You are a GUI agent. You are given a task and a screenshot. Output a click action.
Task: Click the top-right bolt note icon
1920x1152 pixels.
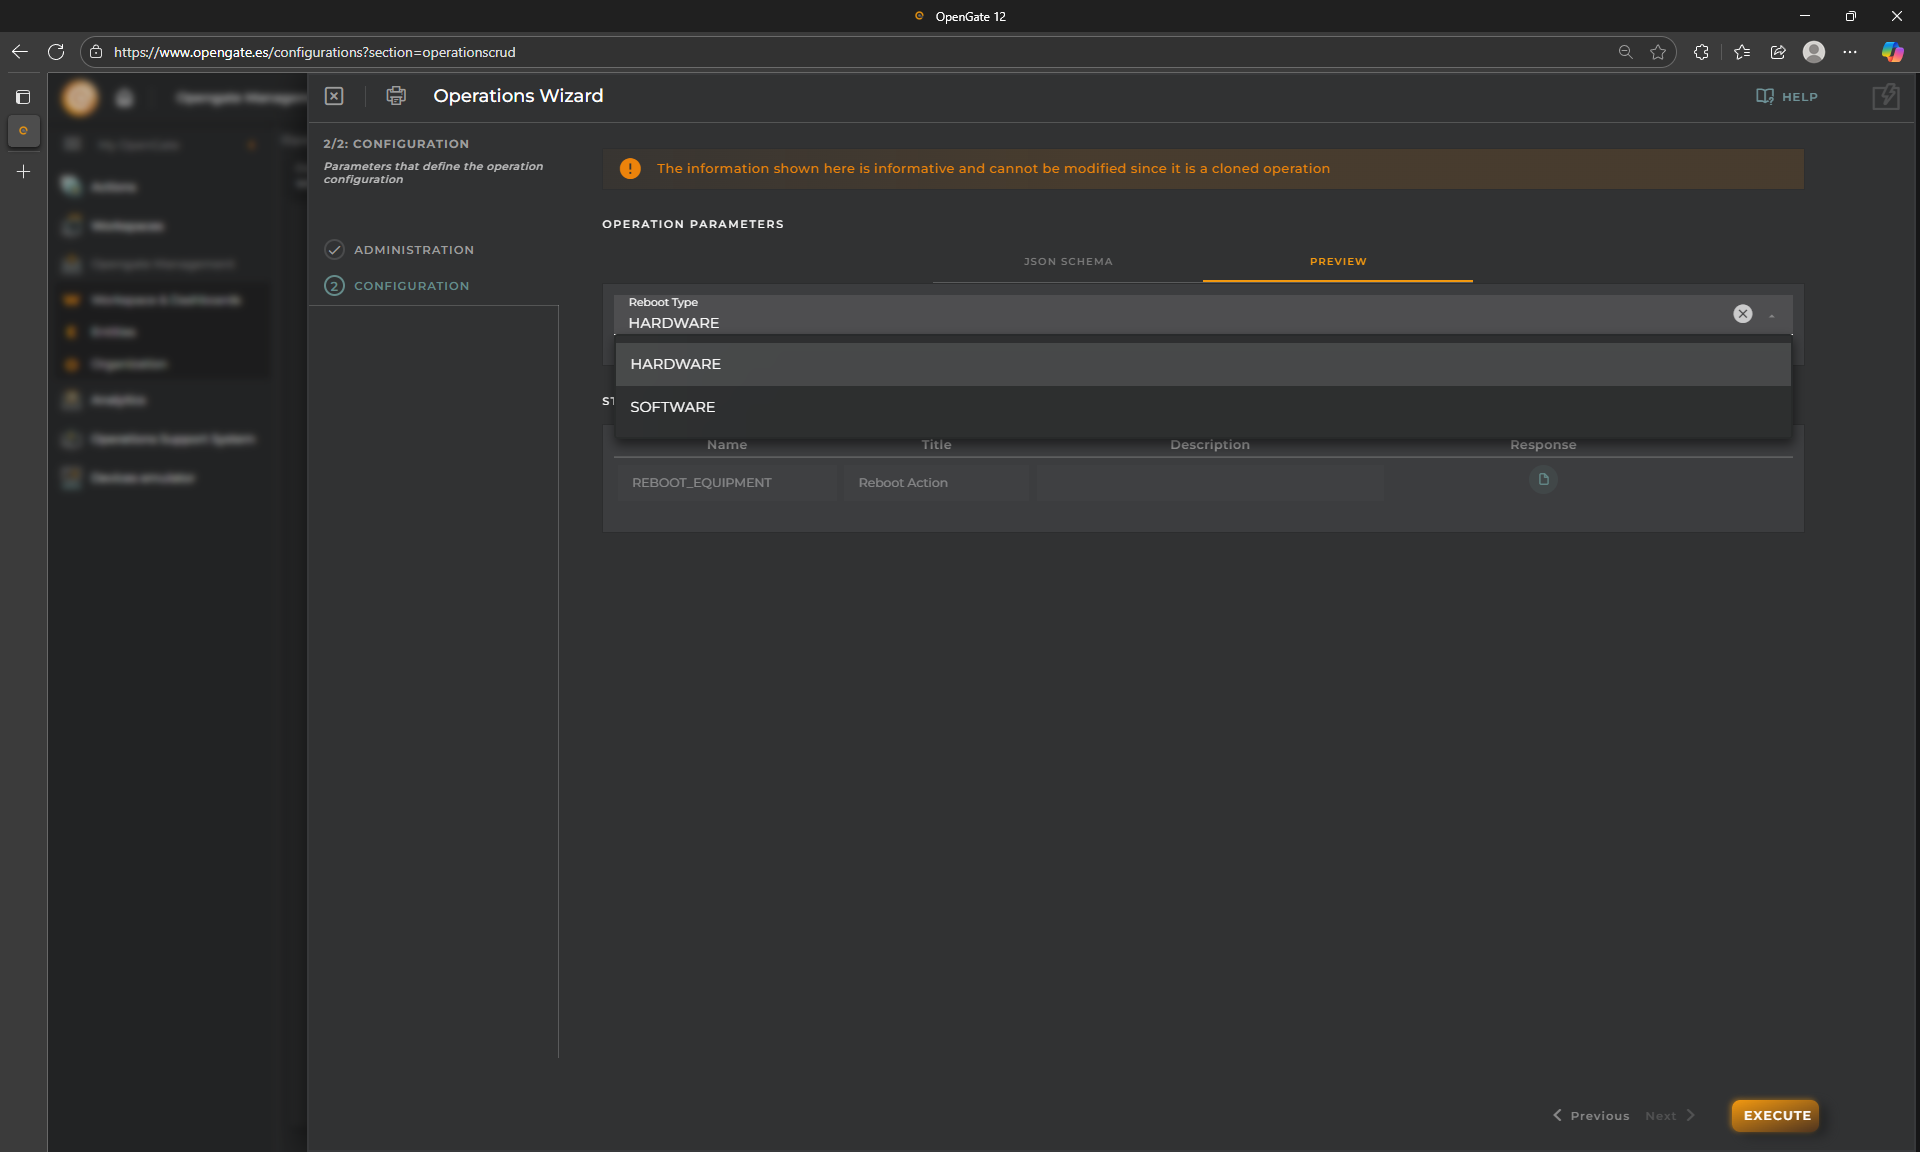[1885, 96]
